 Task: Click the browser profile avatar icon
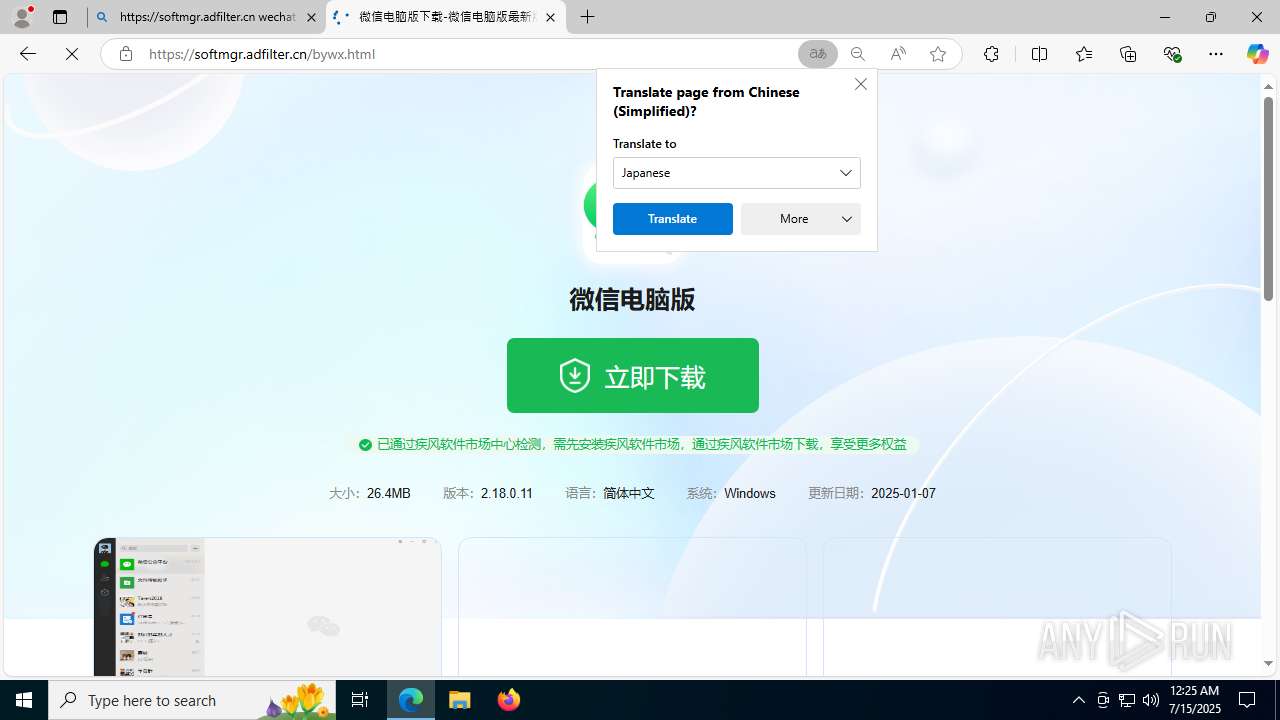click(22, 17)
